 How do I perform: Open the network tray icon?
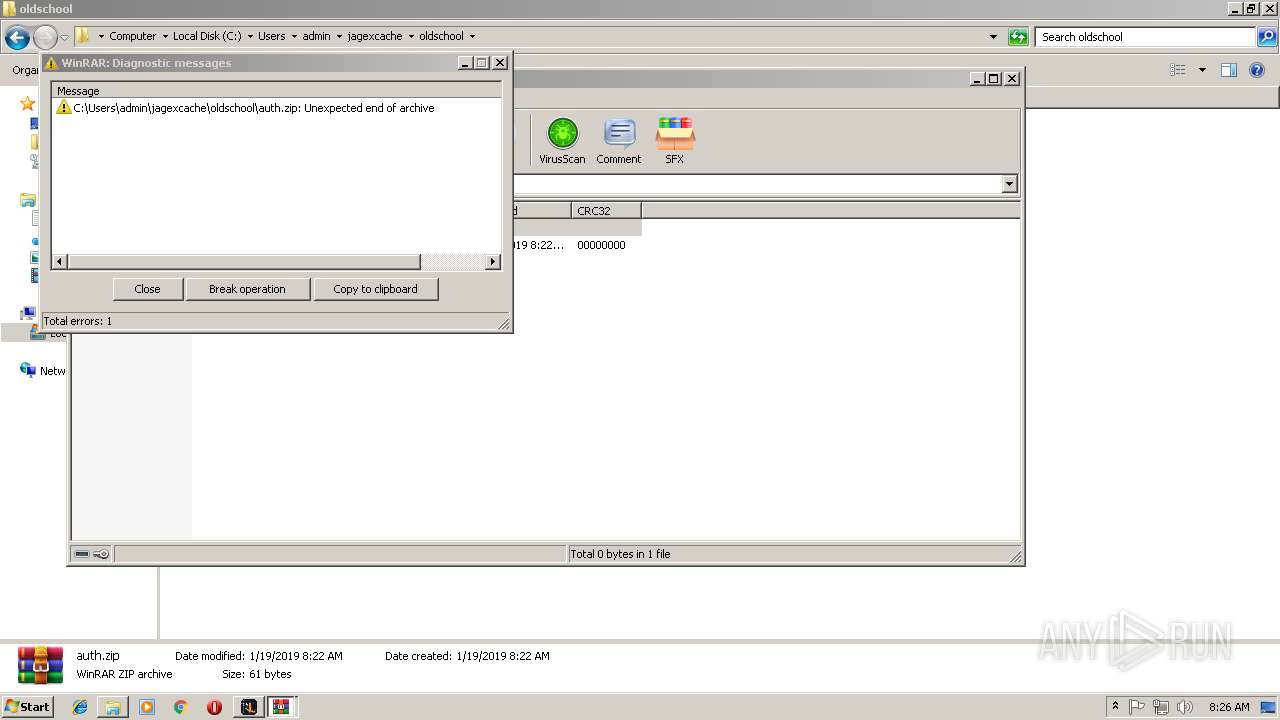(1160, 707)
